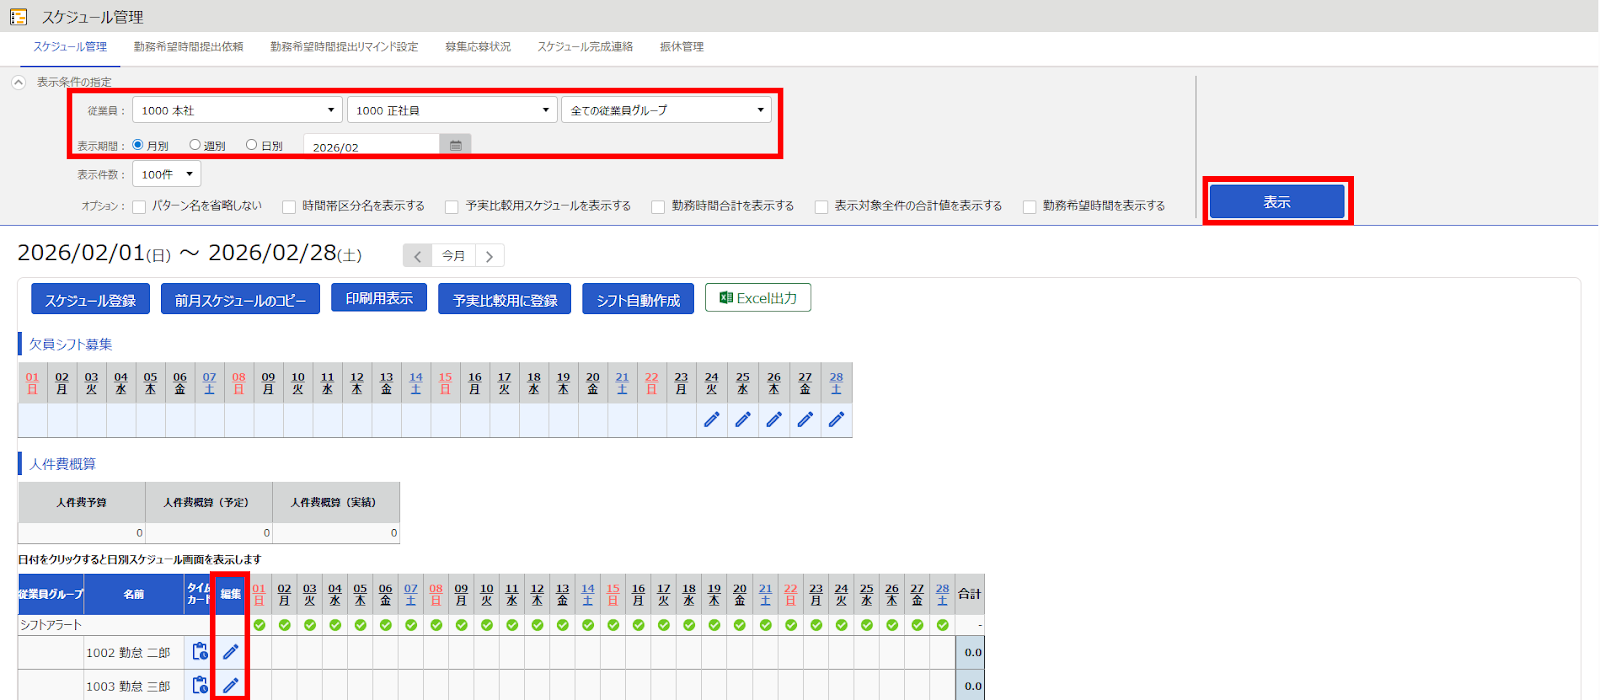This screenshot has width=1600, height=700.
Task: Edit 欠員シフト募集 for the 24th
Action: (x=712, y=420)
